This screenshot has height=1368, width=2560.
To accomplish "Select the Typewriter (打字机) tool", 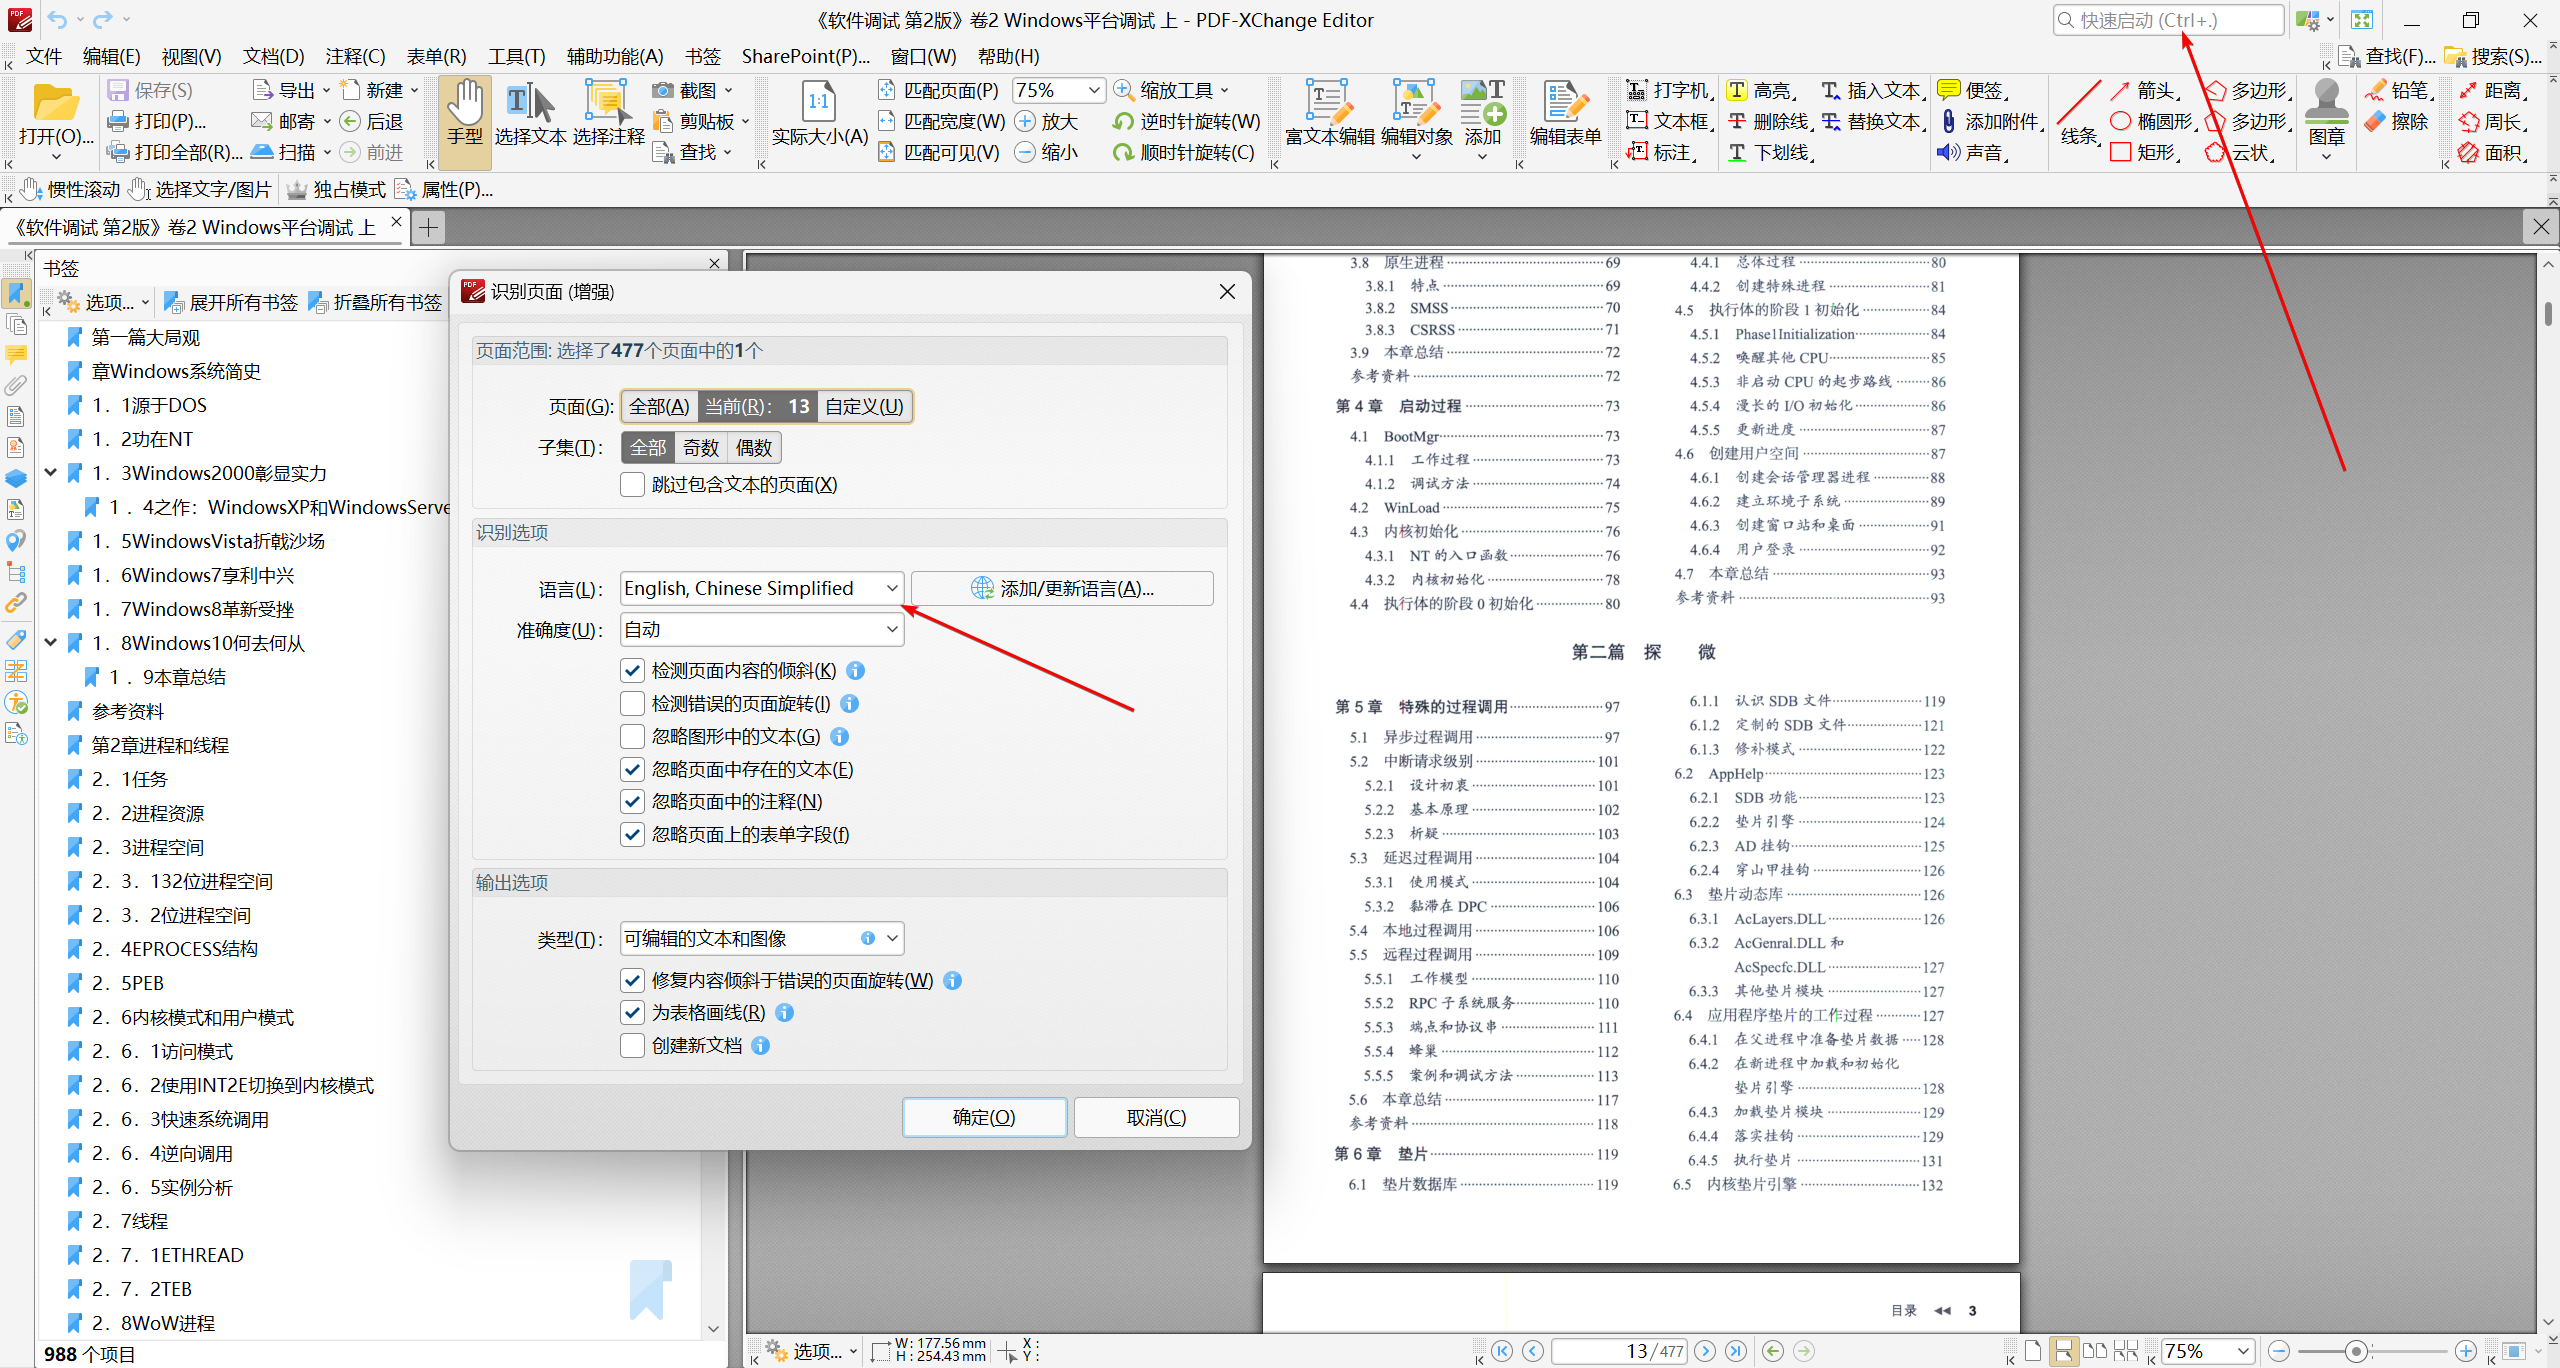I will tap(1670, 90).
